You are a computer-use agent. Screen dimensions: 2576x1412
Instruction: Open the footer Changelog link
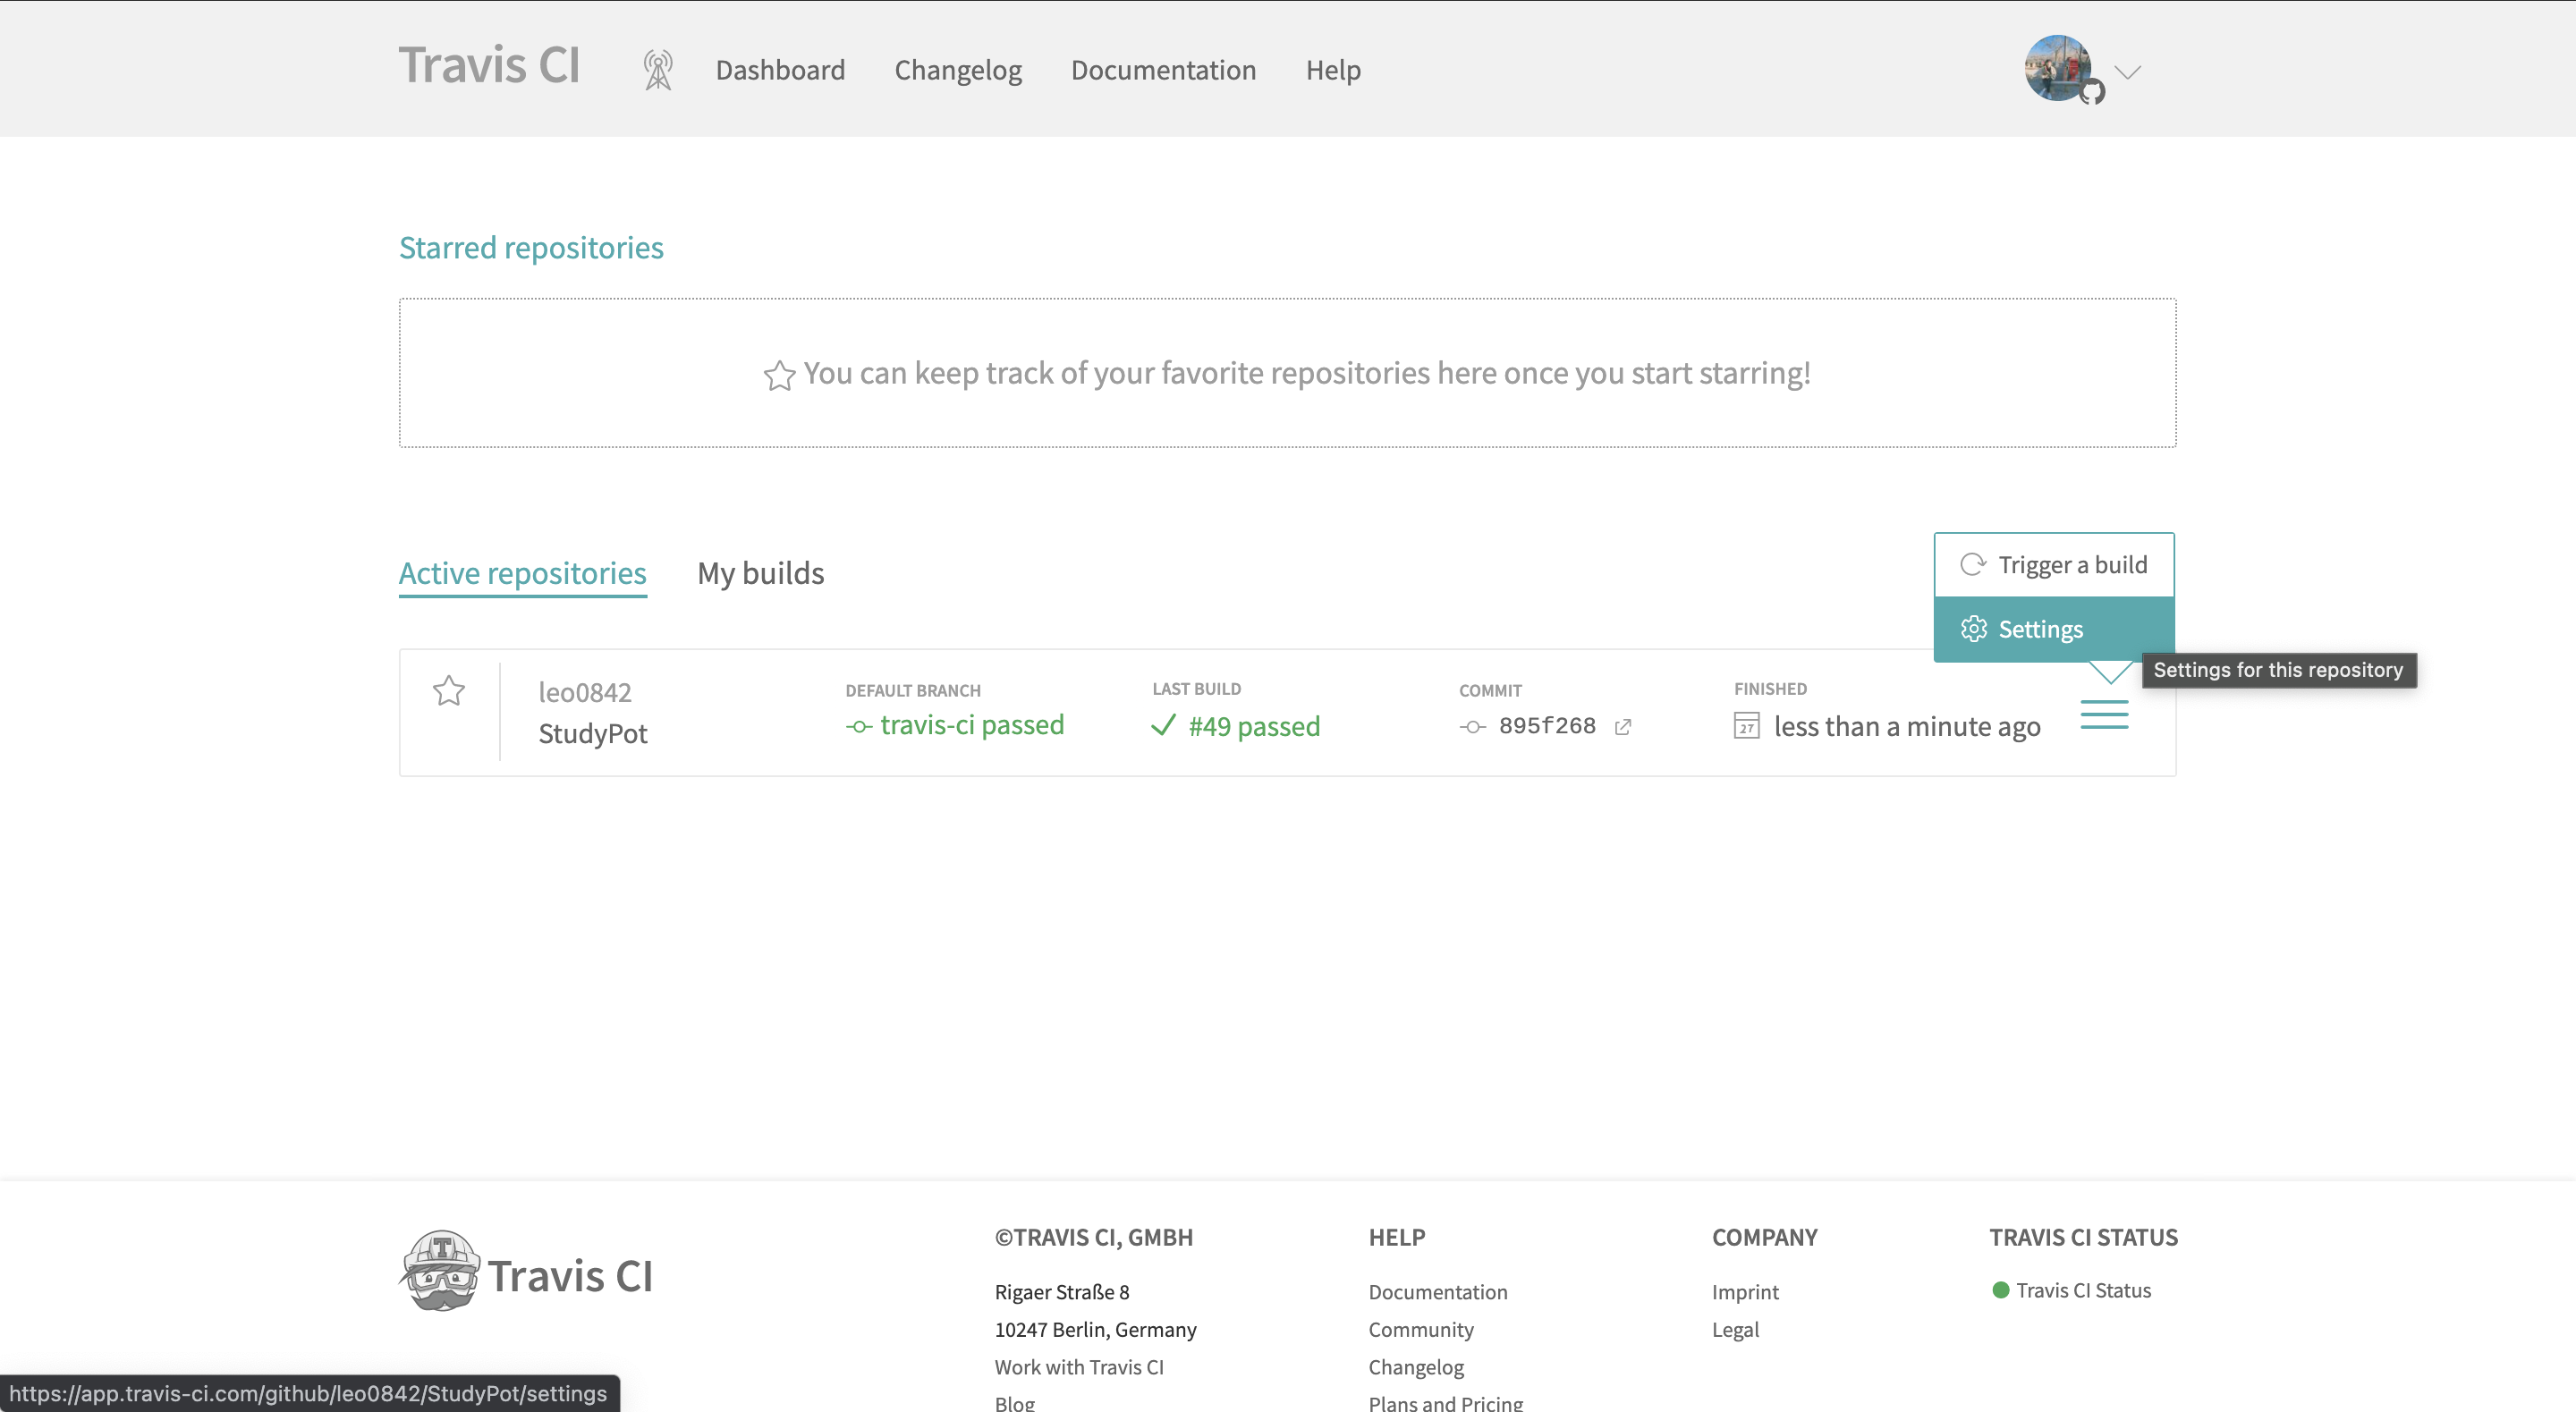(x=1416, y=1367)
